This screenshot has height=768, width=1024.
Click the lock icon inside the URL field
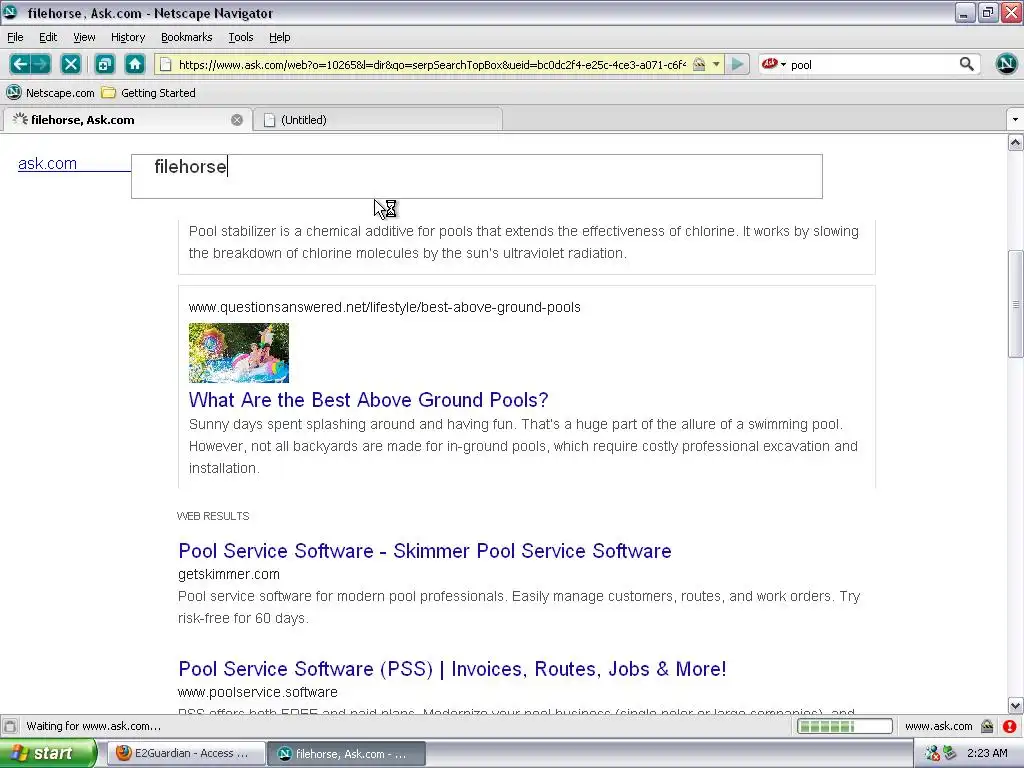pyautogui.click(x=699, y=65)
